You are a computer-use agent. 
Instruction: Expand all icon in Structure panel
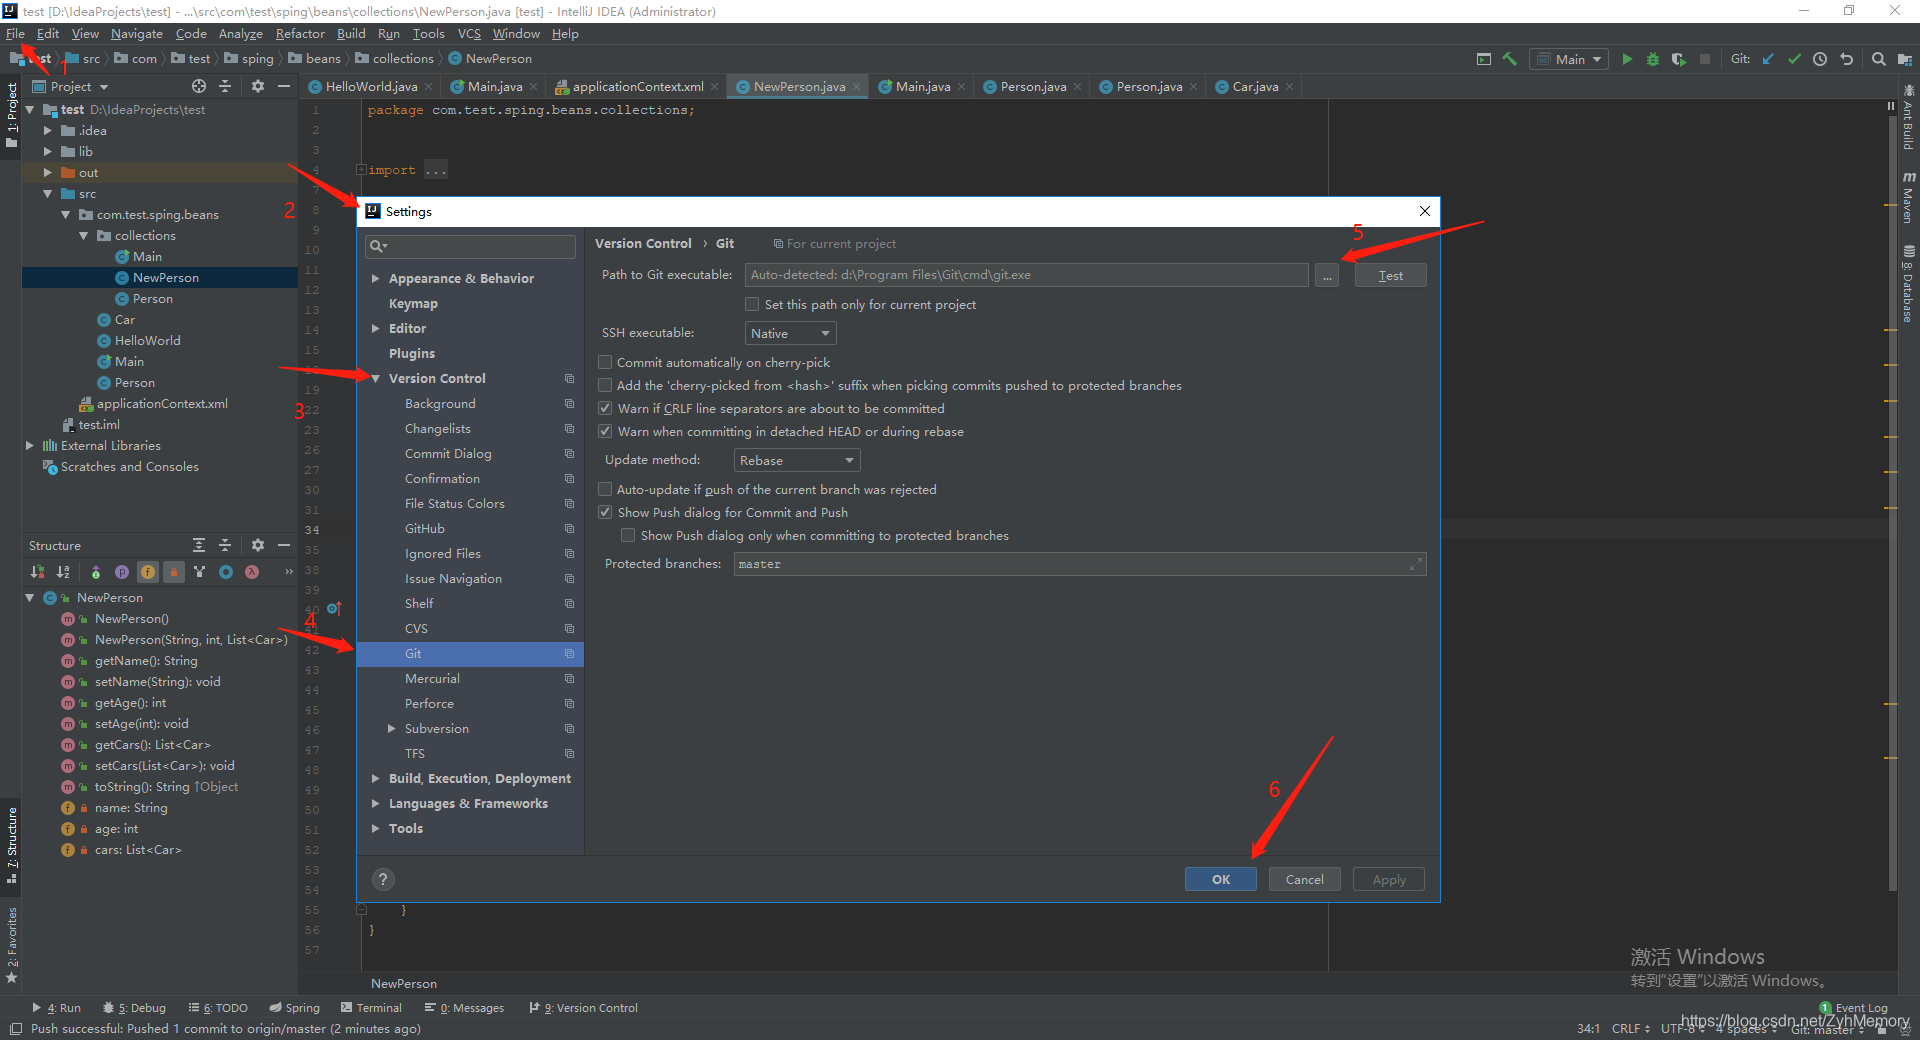pos(199,545)
